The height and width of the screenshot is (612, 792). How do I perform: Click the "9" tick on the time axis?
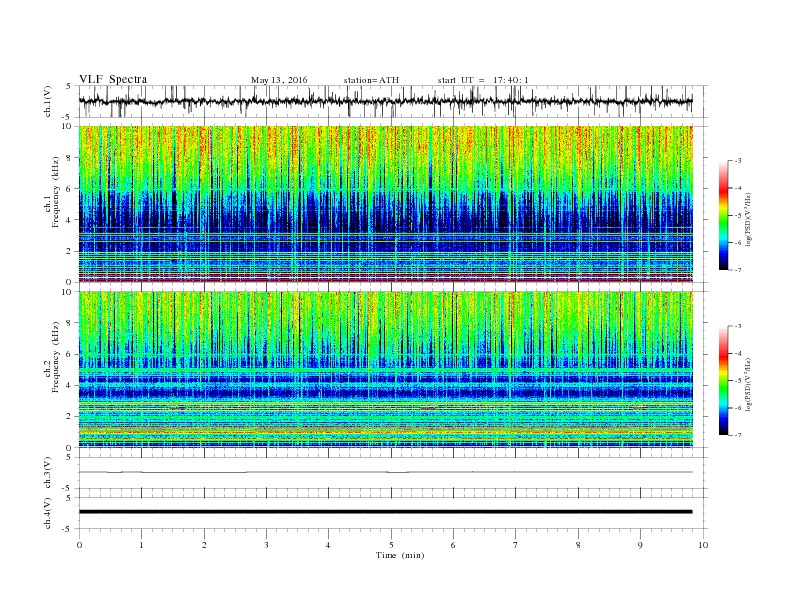(x=640, y=545)
